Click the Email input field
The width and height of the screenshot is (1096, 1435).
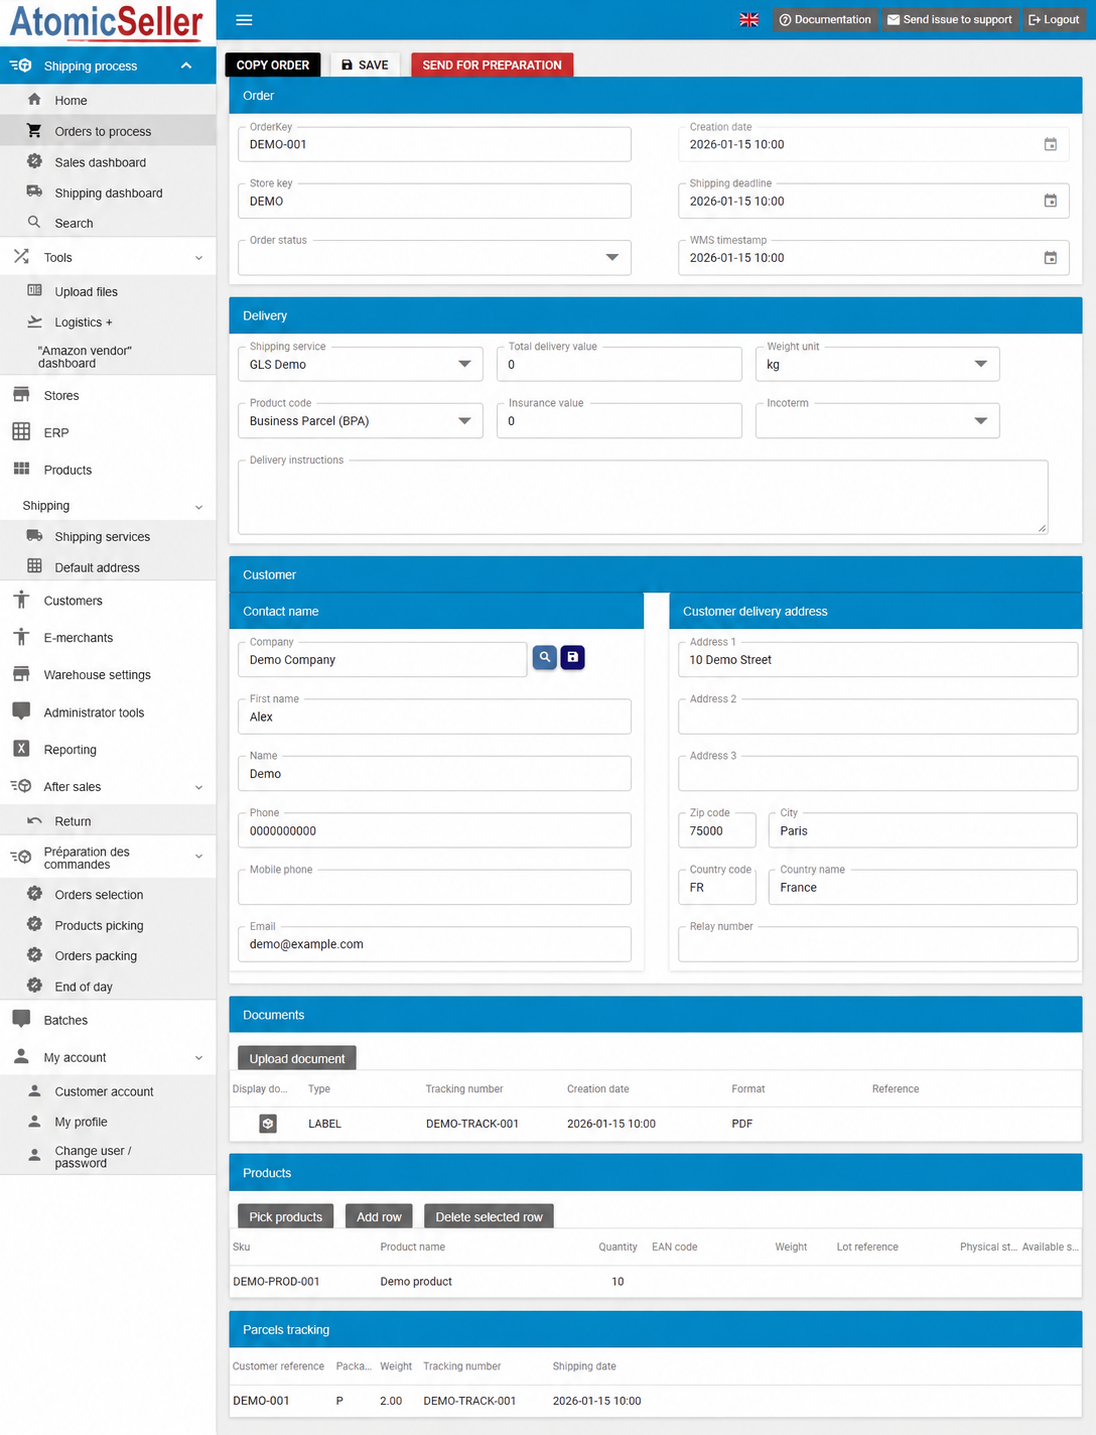434,944
